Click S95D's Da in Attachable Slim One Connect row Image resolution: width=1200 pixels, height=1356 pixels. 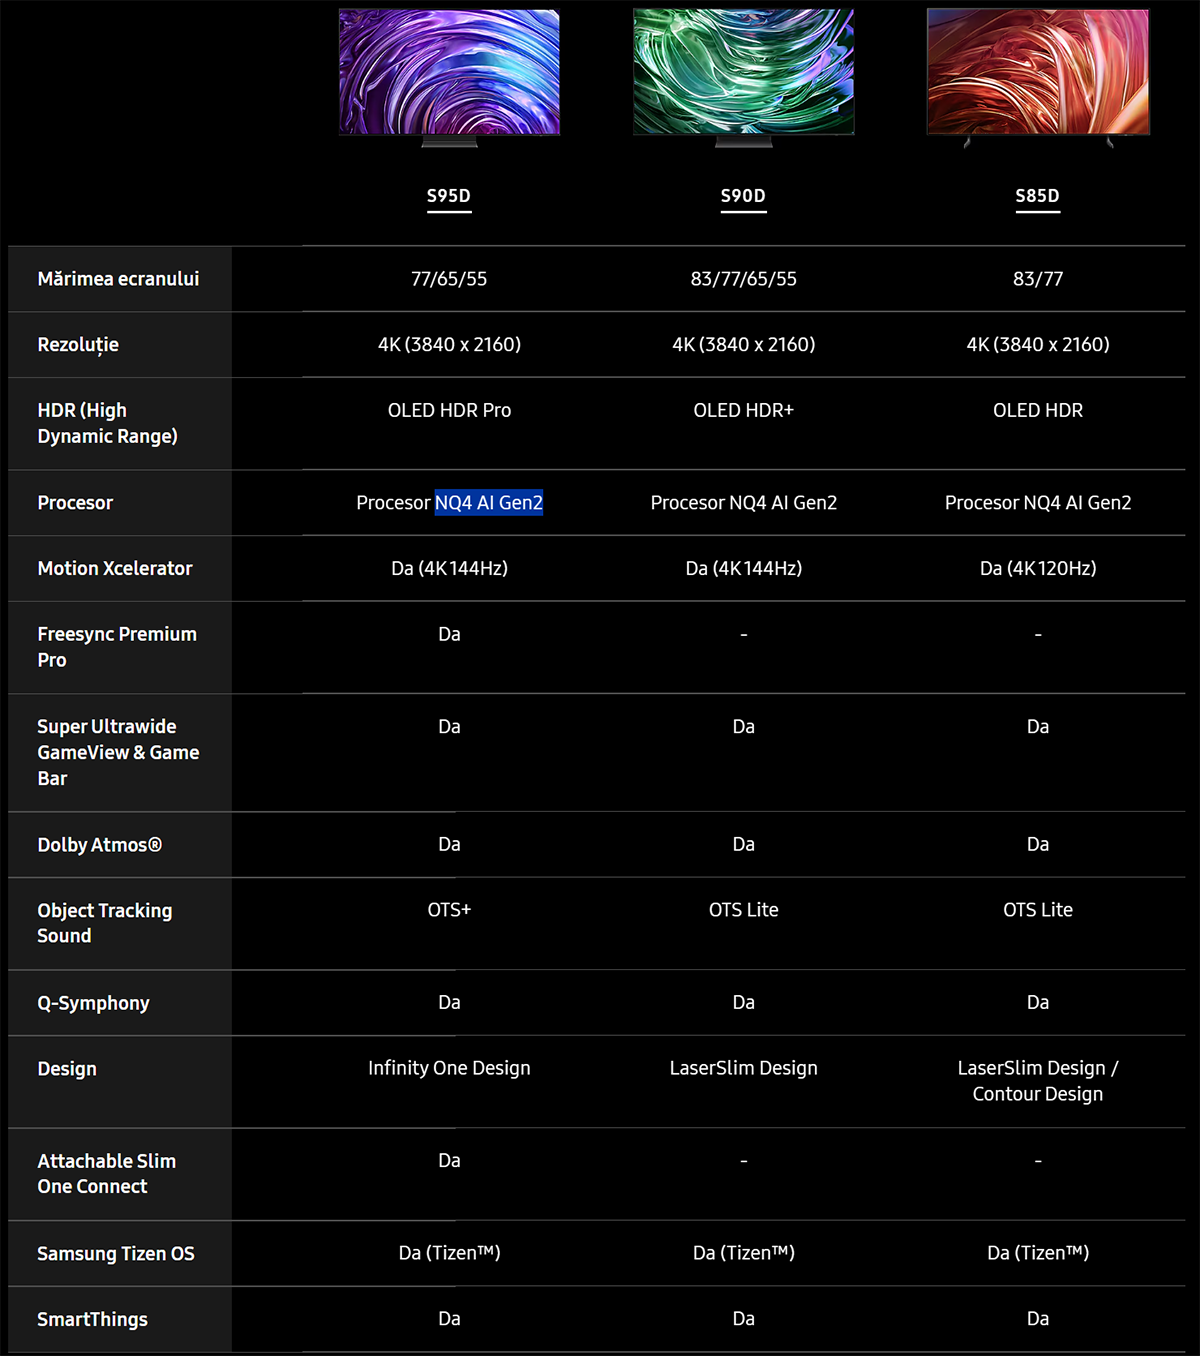449,1161
